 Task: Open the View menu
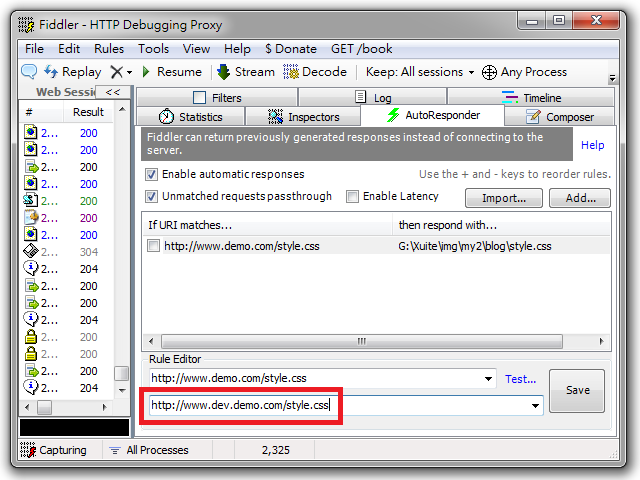(x=196, y=49)
